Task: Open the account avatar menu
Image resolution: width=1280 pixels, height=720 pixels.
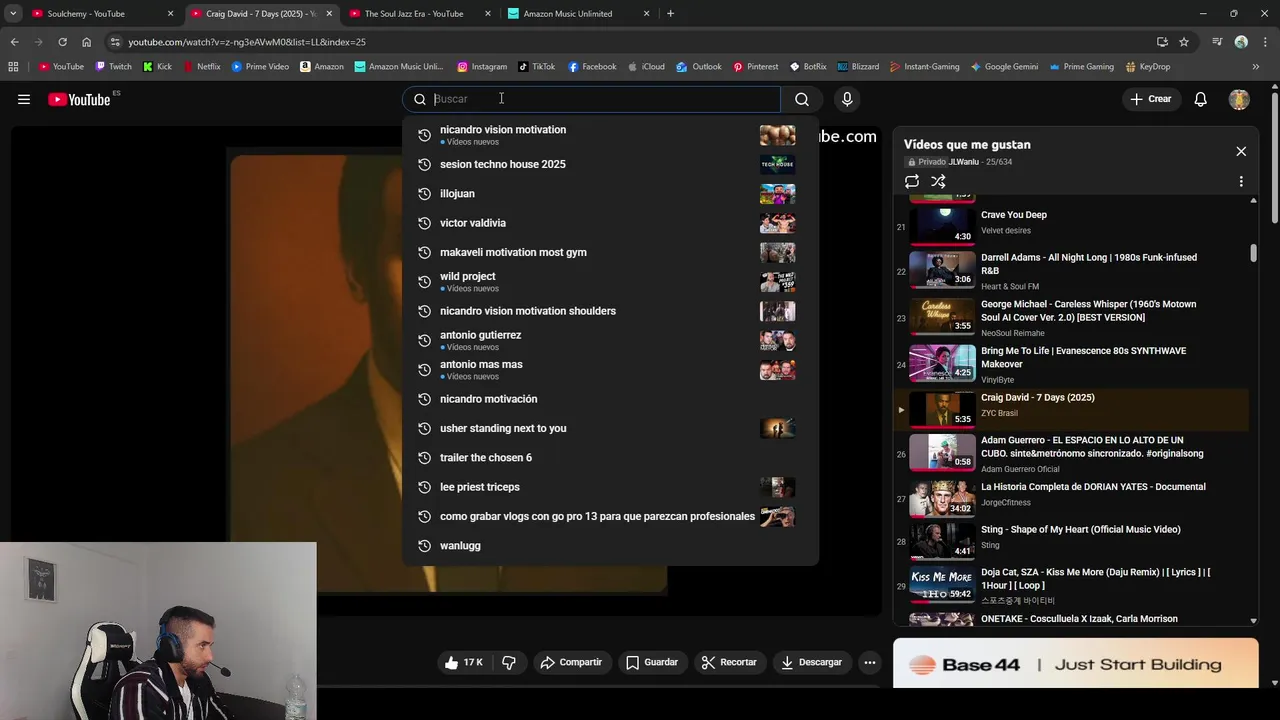Action: (1239, 99)
